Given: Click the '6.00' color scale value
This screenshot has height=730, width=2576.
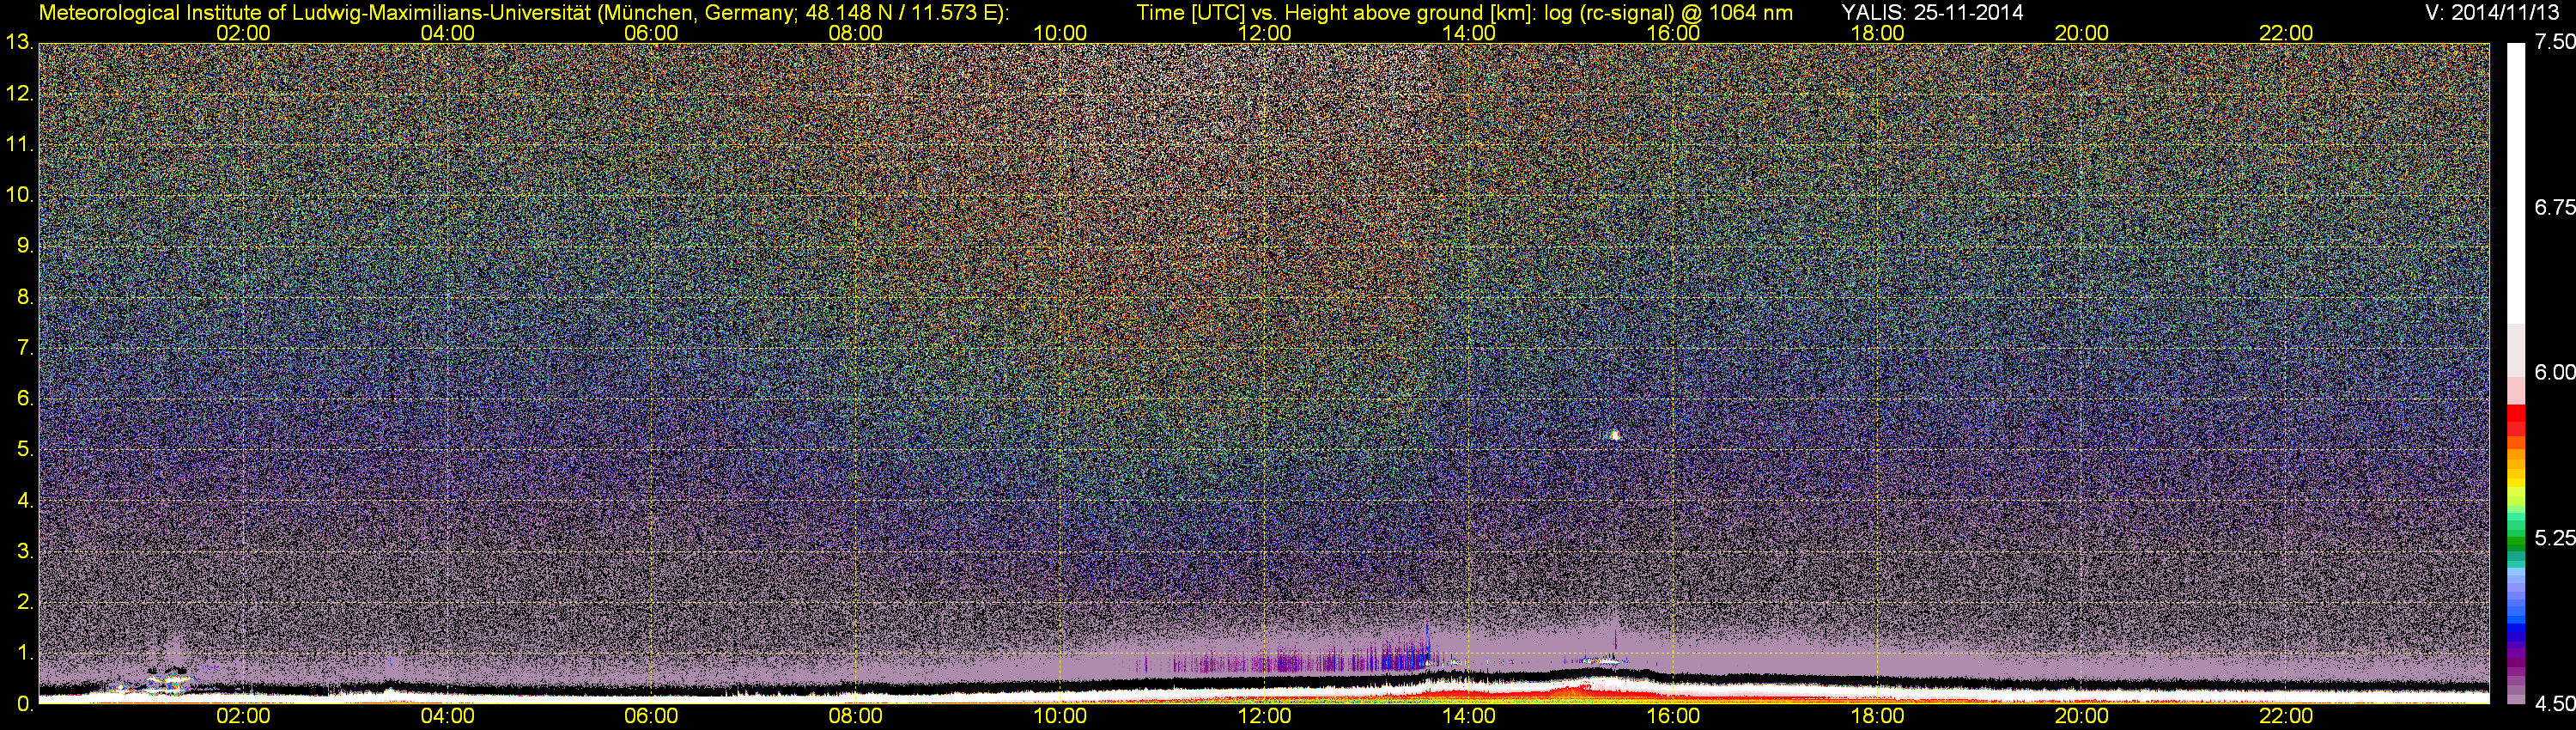Looking at the screenshot, I should [x=2555, y=372].
